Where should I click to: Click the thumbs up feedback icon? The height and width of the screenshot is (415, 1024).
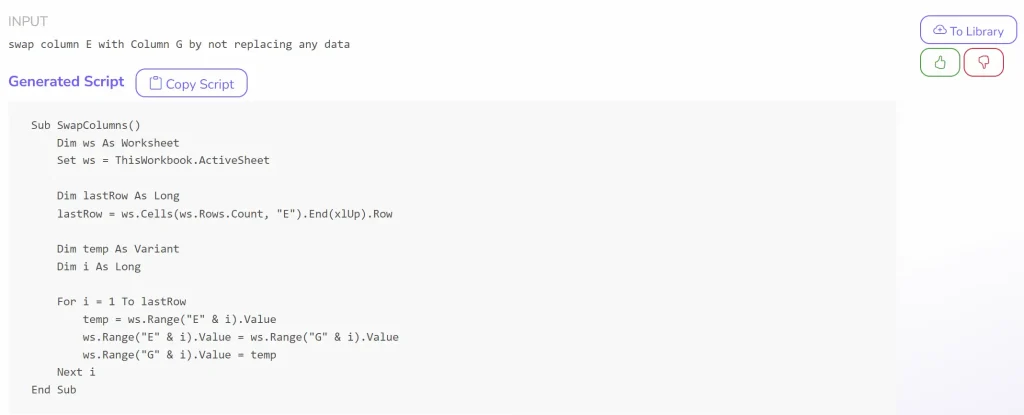point(940,63)
